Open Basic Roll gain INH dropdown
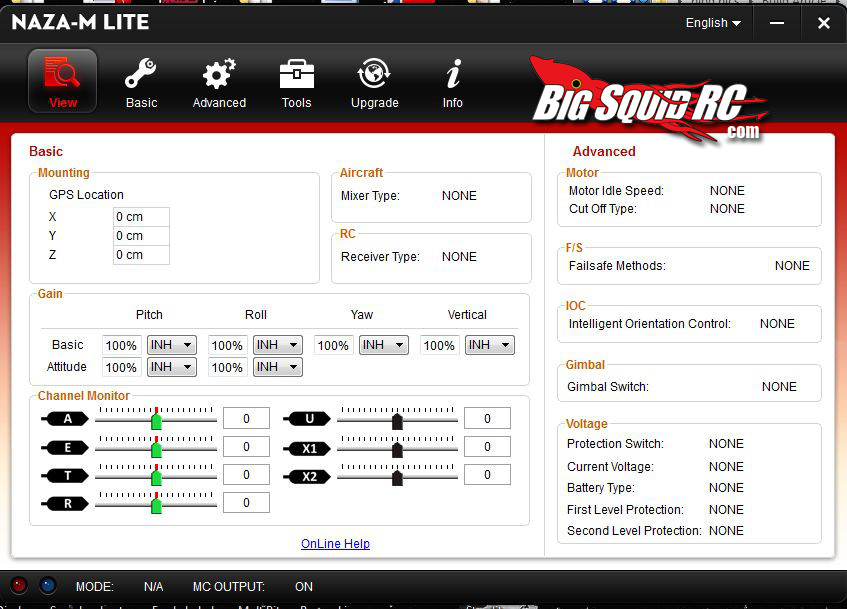Image resolution: width=847 pixels, height=609 pixels. click(278, 345)
